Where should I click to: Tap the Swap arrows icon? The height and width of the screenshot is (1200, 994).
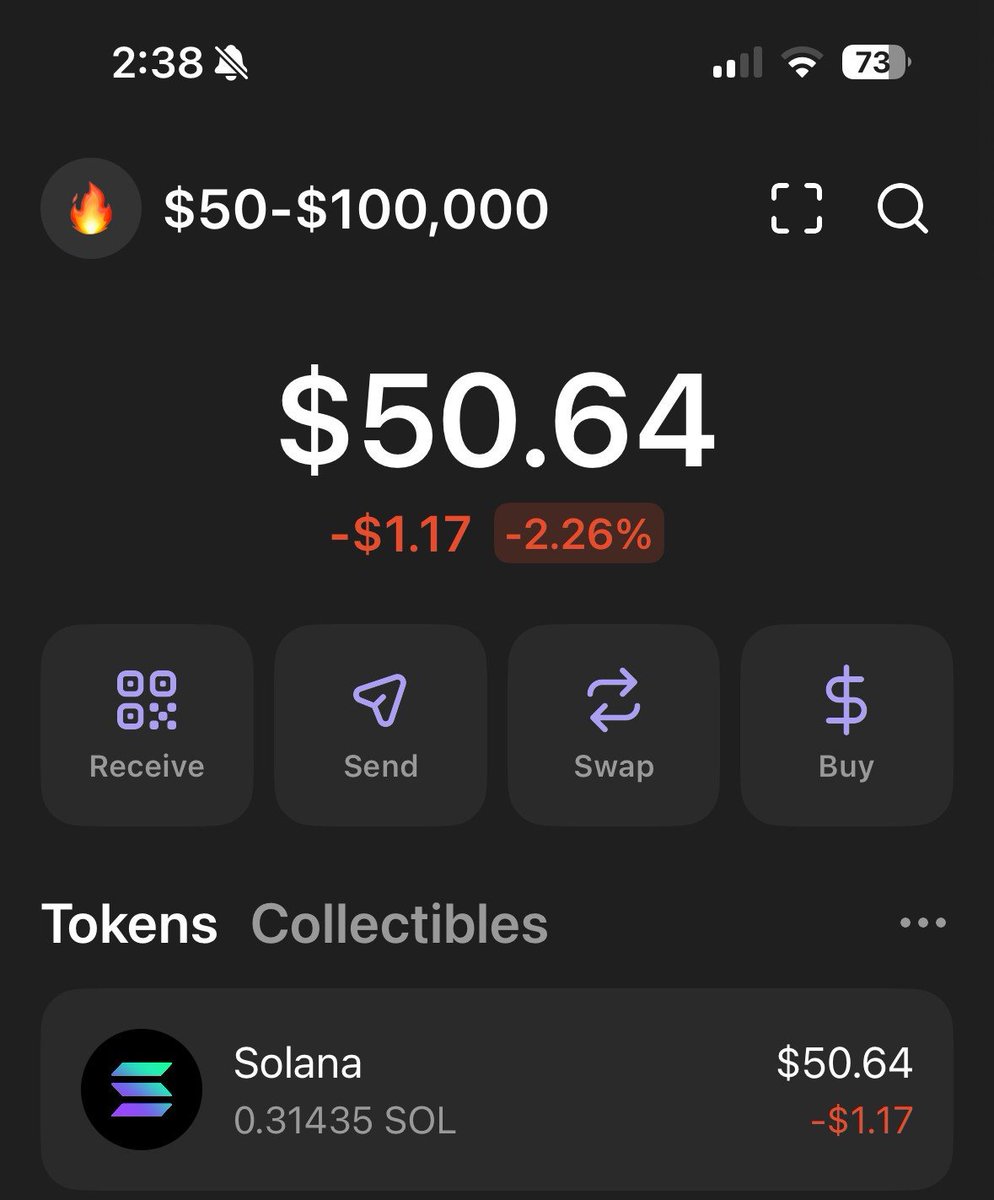[613, 700]
